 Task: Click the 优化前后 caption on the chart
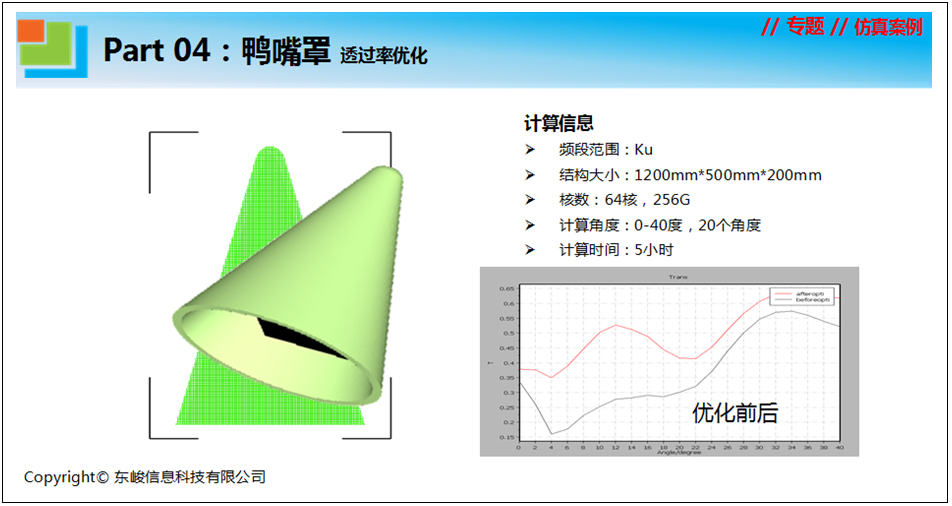[x=735, y=412]
